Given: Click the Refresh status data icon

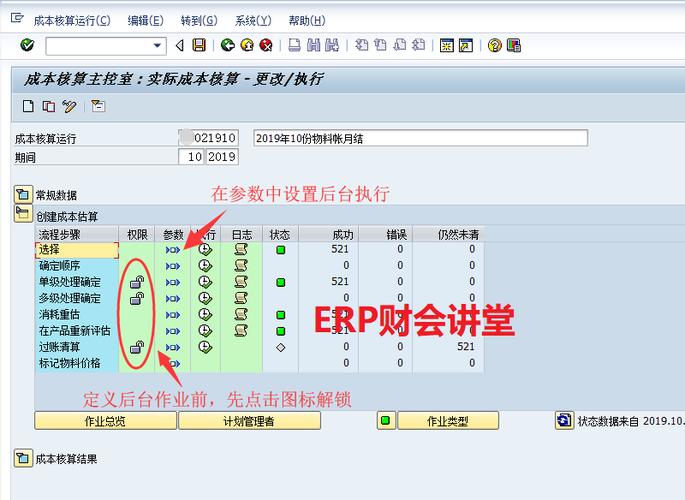Looking at the screenshot, I should tap(564, 421).
